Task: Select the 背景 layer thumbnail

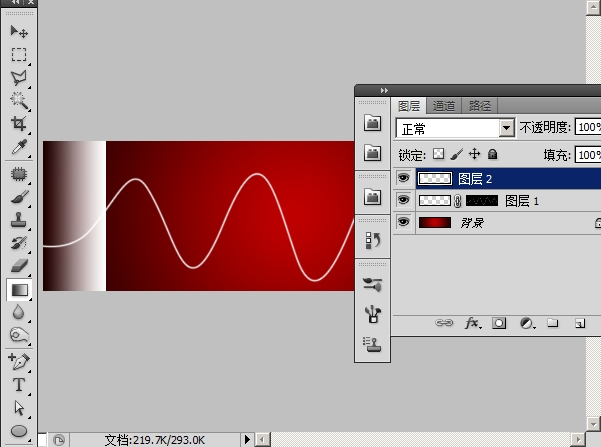Action: [x=435, y=223]
